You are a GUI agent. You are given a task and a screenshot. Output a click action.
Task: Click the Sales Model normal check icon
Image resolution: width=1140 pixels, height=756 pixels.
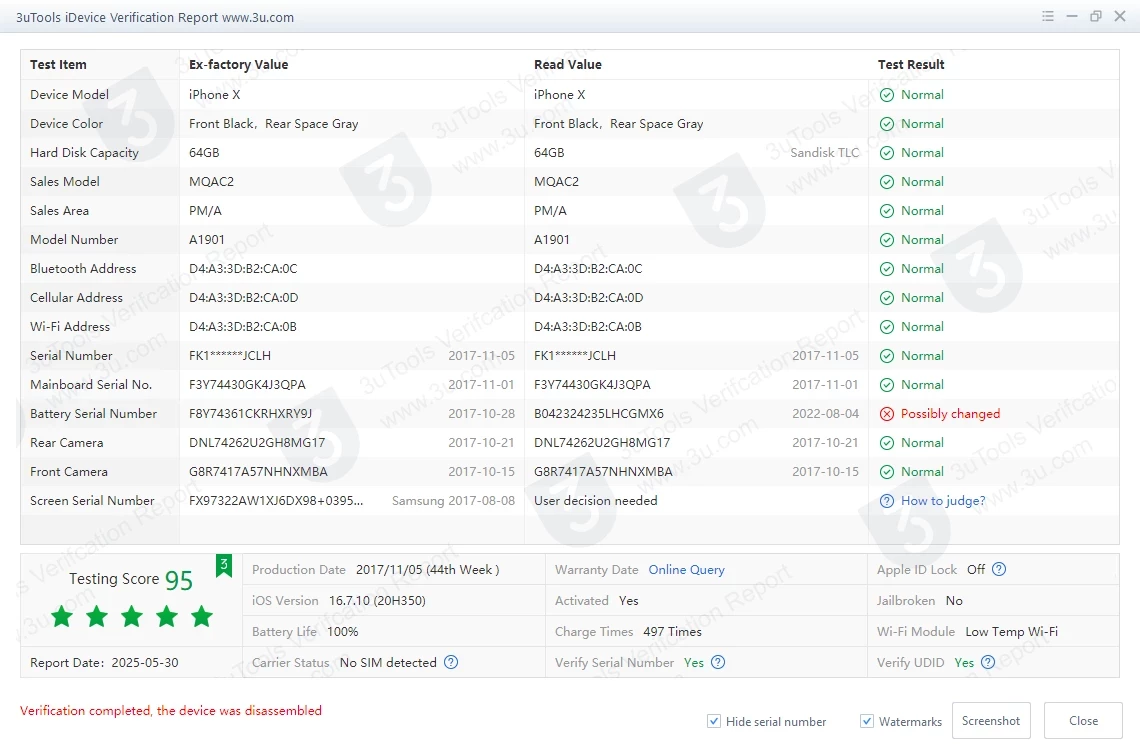pyautogui.click(x=887, y=182)
